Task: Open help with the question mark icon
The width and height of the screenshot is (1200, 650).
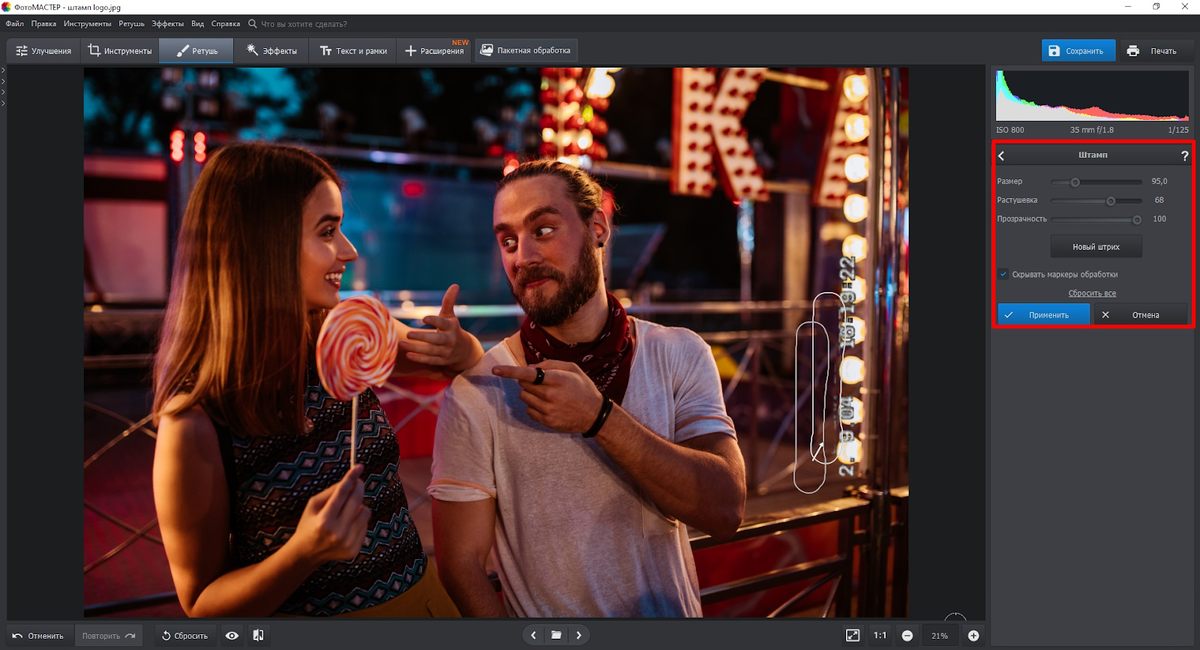Action: pyautogui.click(x=1185, y=156)
